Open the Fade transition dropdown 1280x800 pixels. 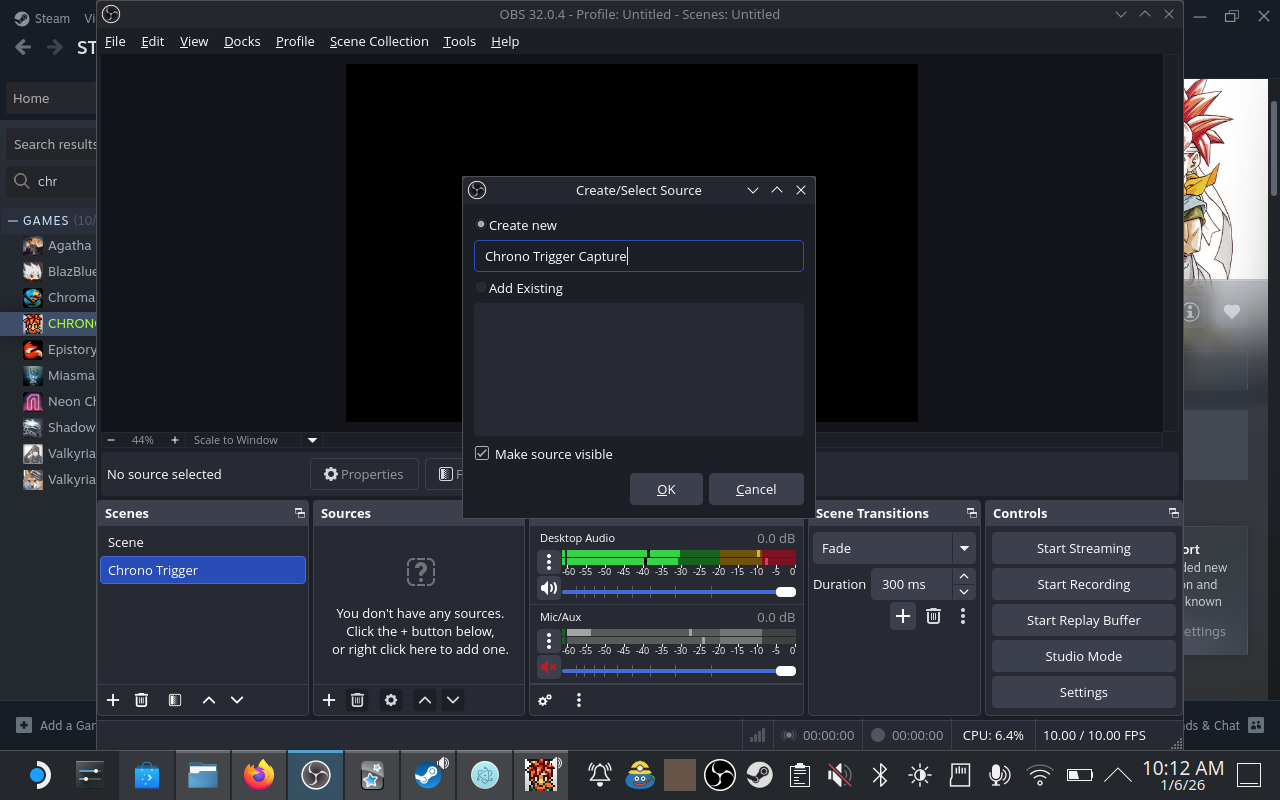click(963, 548)
